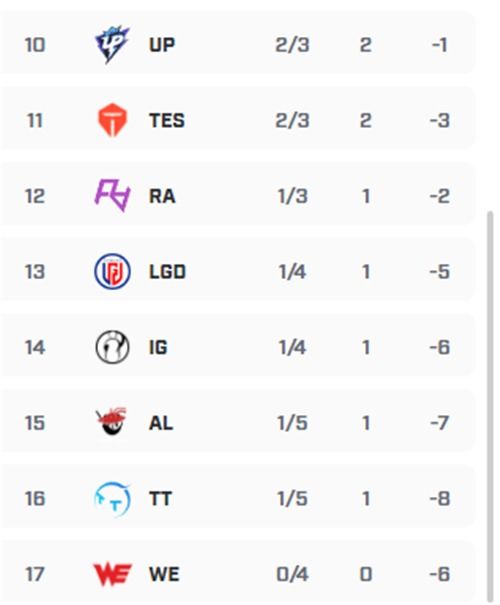Click the LGD circular logo
Screen dimensions: 500x605
tap(112, 271)
